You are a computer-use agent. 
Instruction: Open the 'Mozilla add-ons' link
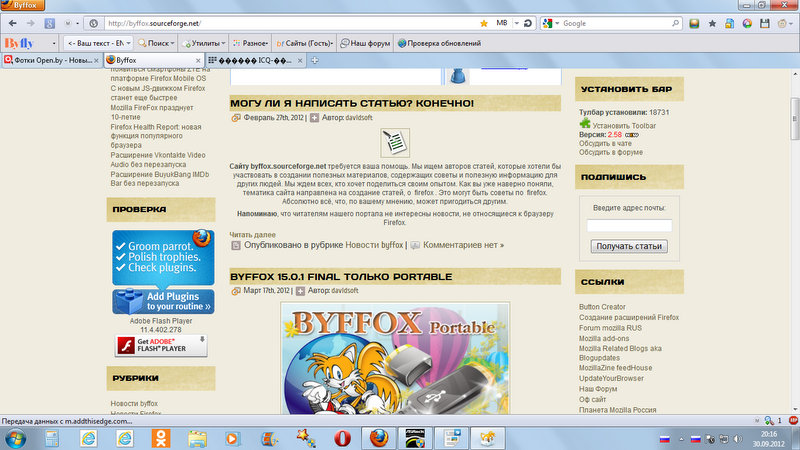point(604,338)
